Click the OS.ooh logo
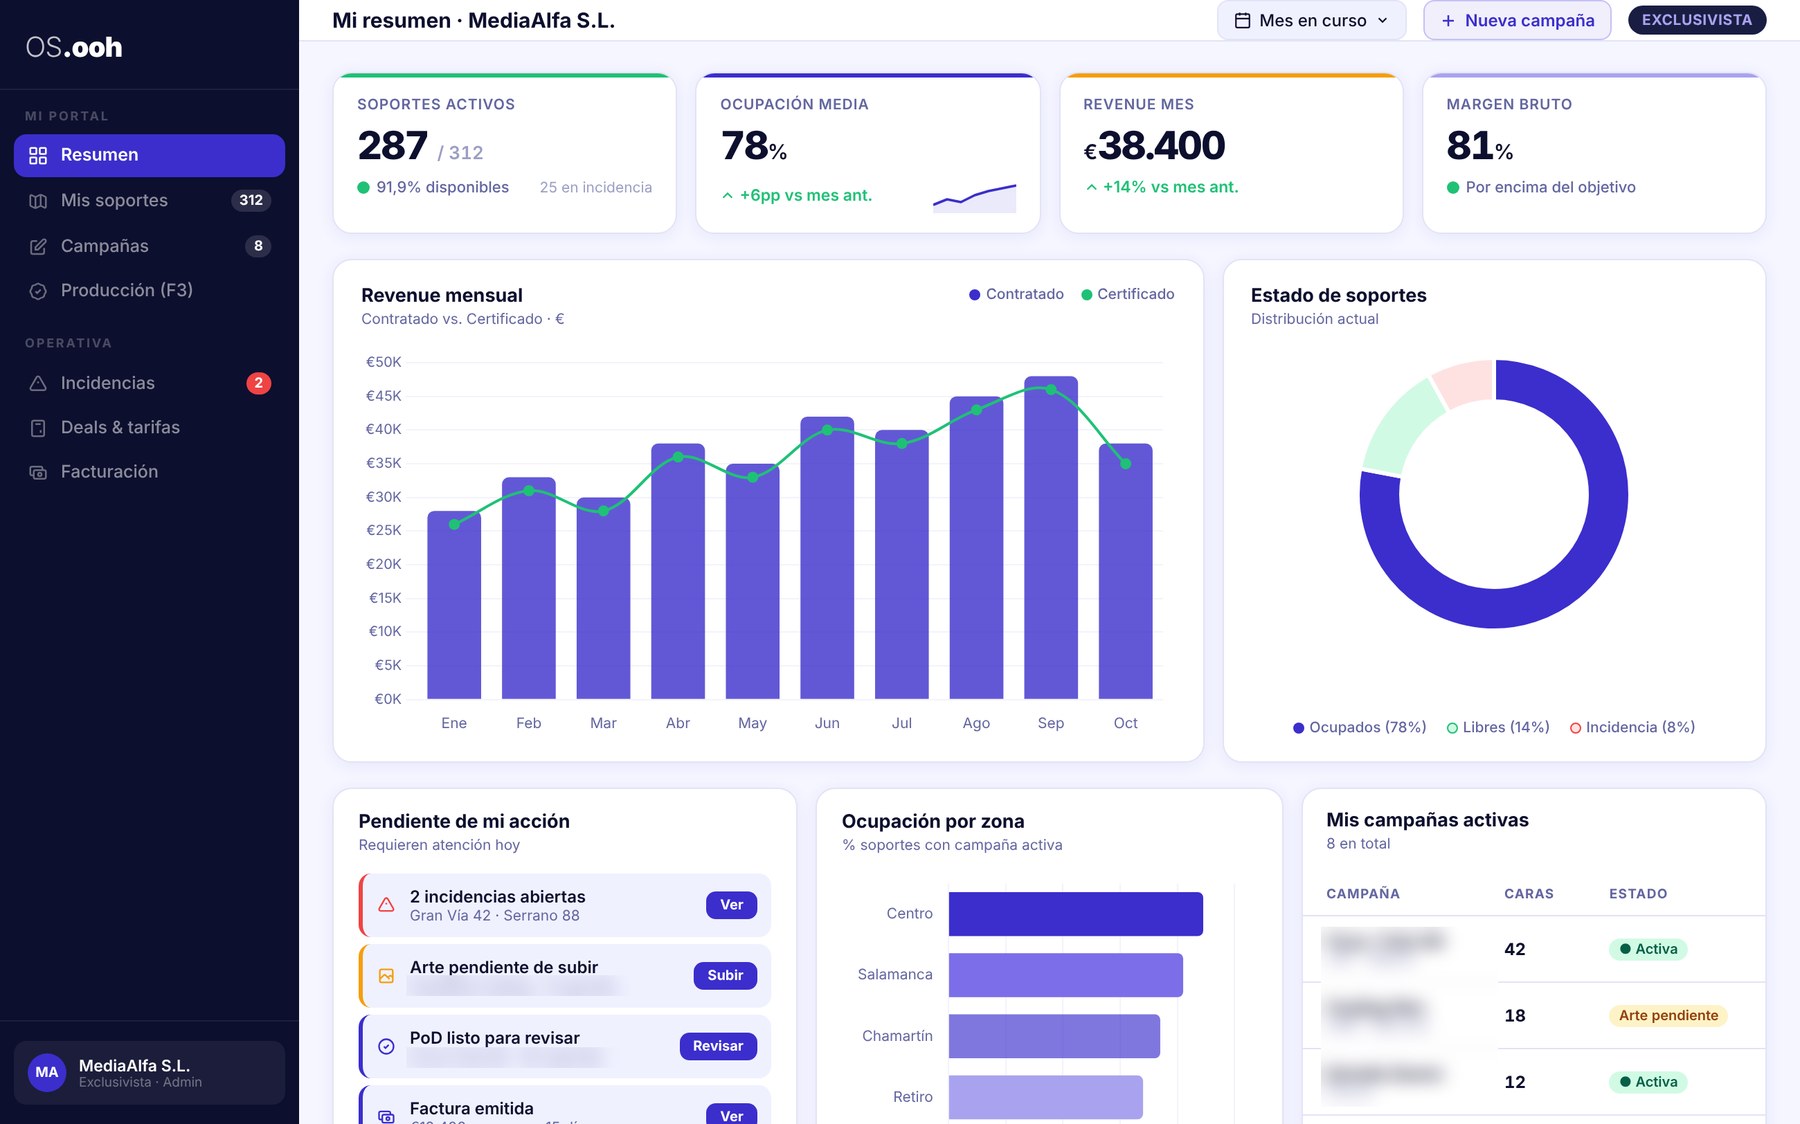Image resolution: width=1800 pixels, height=1124 pixels. (74, 47)
